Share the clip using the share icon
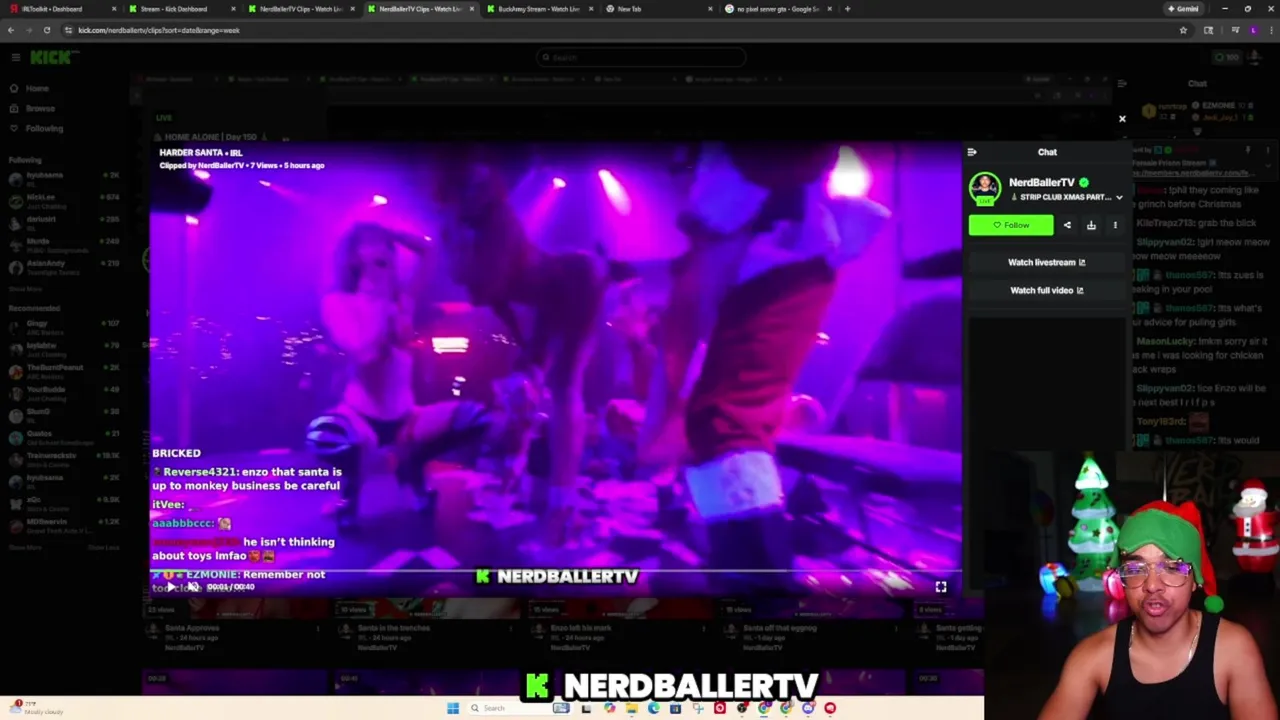 (1067, 225)
